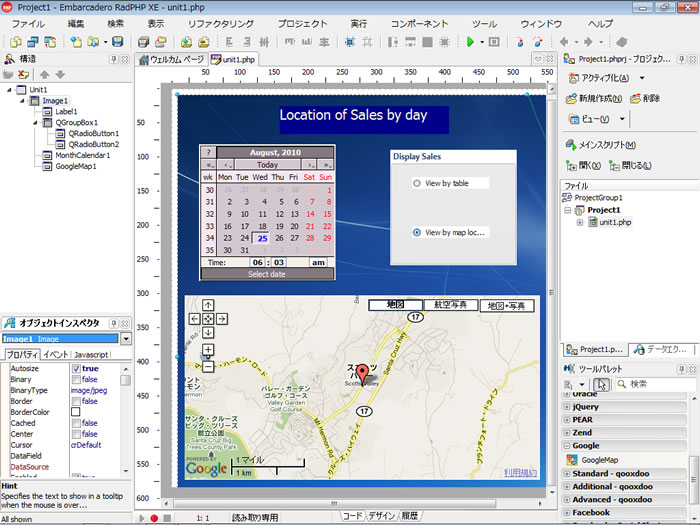Click the Save icon in the toolbar

[x=117, y=42]
